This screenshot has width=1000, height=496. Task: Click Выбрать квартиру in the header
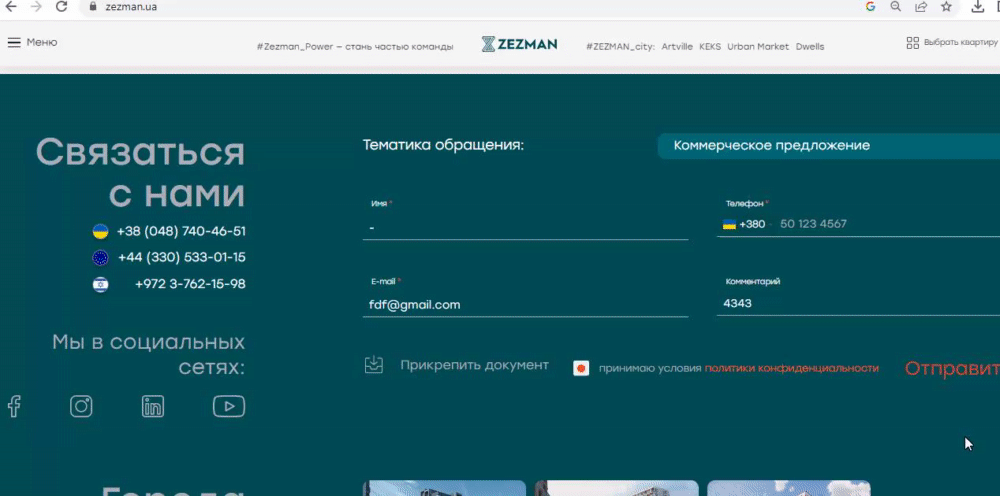(x=960, y=43)
